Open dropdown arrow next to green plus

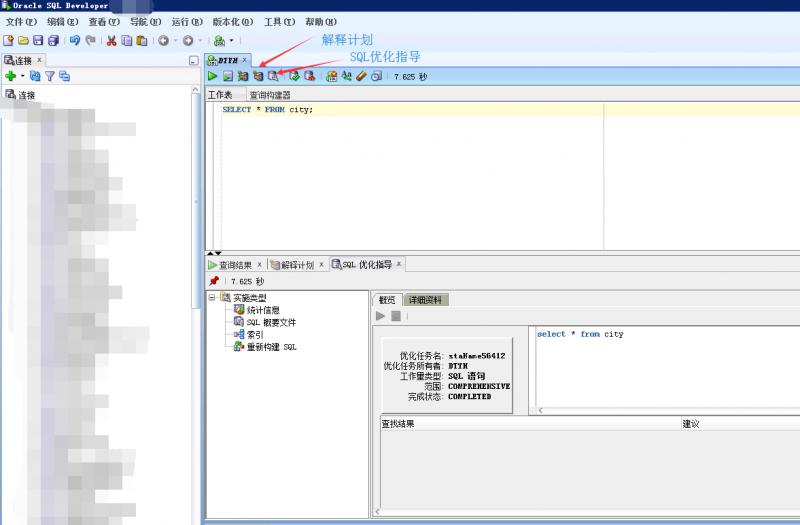pos(22,76)
